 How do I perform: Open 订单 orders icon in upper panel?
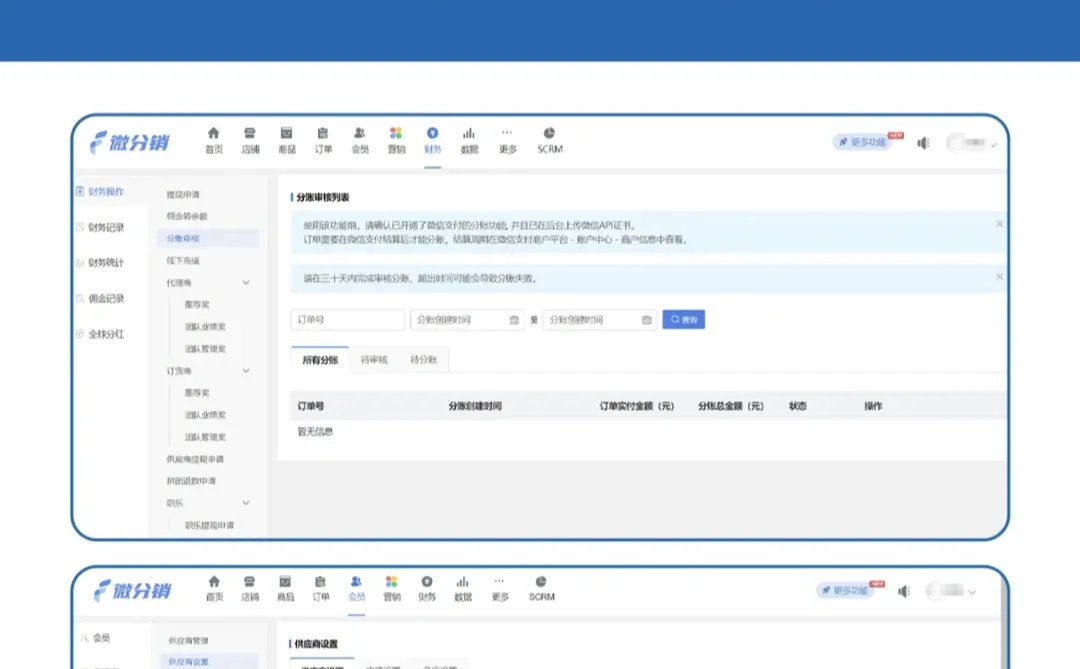tap(322, 133)
